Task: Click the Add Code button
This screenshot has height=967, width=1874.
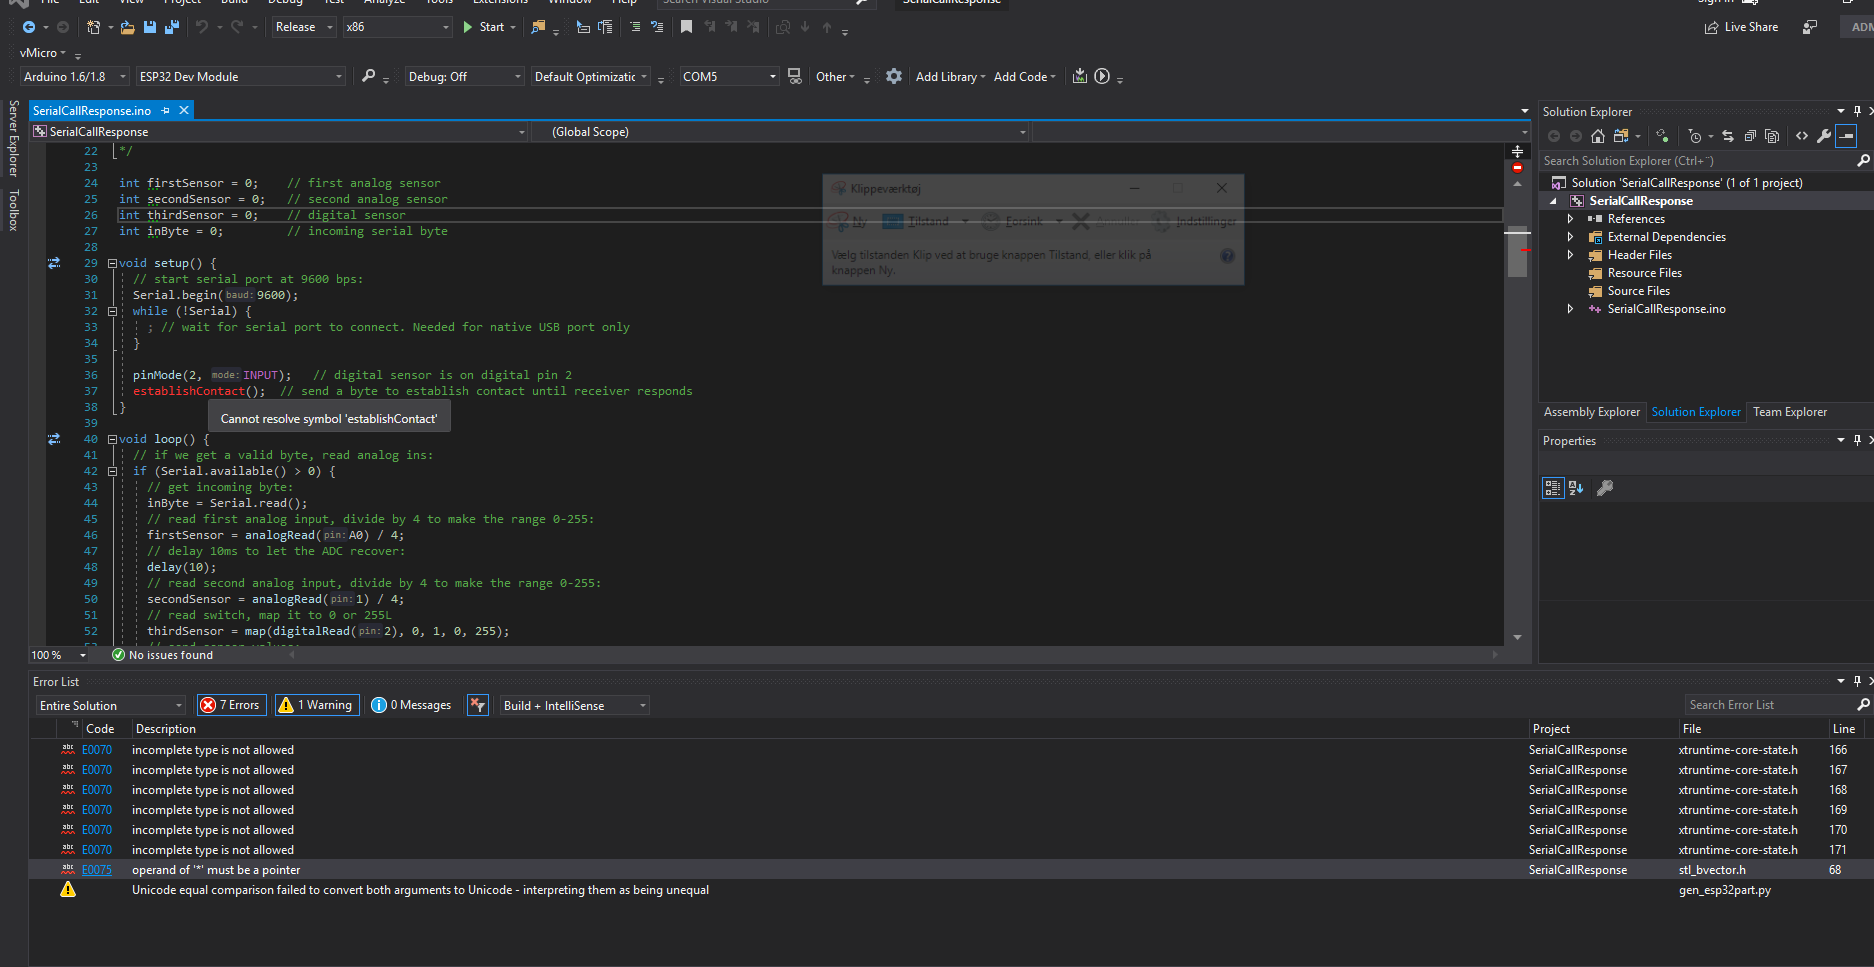Action: (x=1025, y=76)
